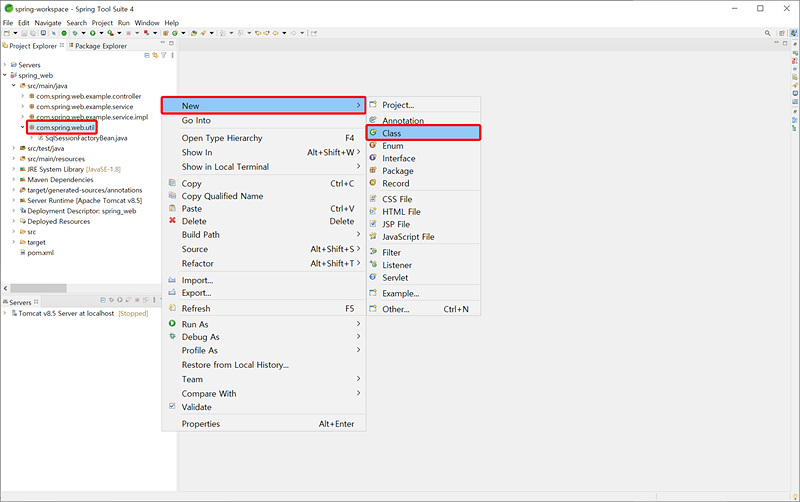Open the Refactor submenu
Image resolution: width=800 pixels, height=502 pixels.
[x=264, y=263]
